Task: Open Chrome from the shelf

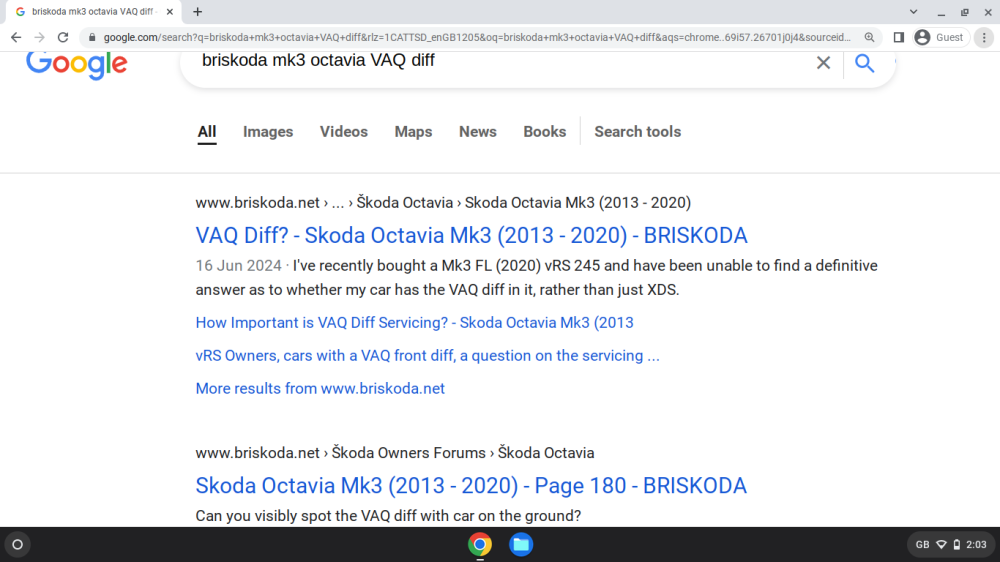Action: tap(480, 545)
